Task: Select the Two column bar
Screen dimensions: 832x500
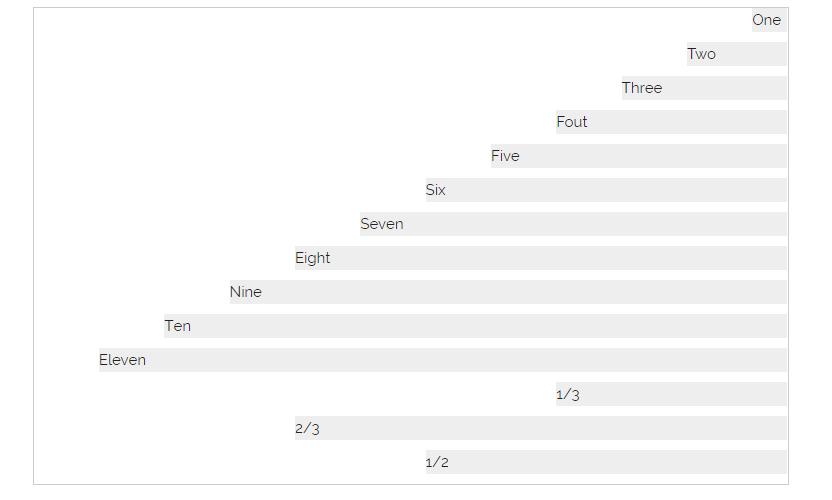Action: (x=737, y=54)
